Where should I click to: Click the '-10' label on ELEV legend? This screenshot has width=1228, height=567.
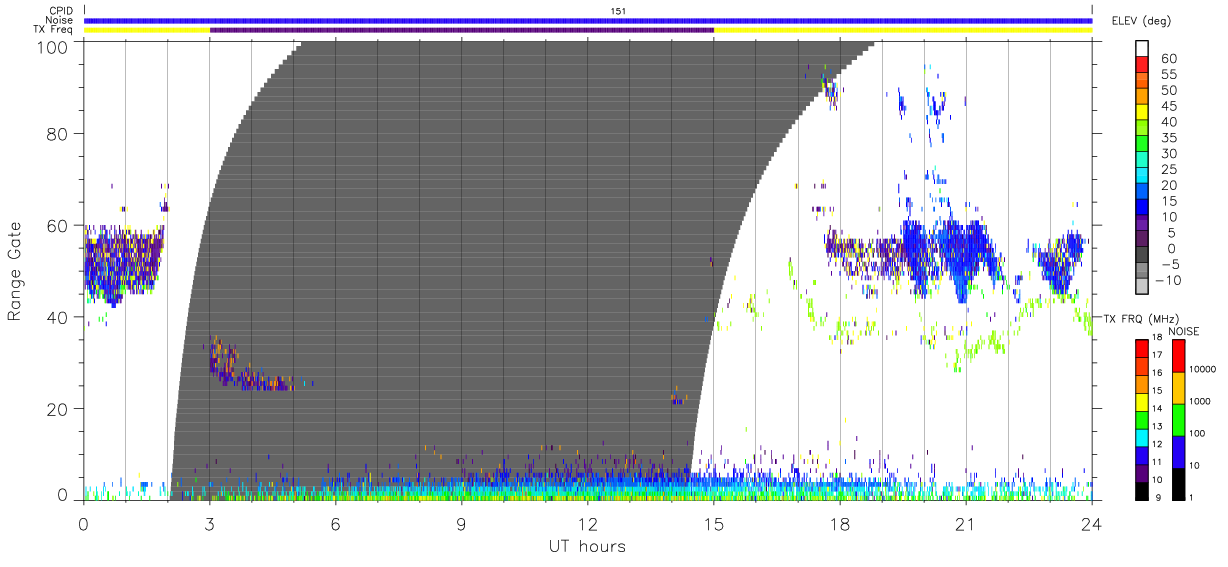tap(1168, 280)
